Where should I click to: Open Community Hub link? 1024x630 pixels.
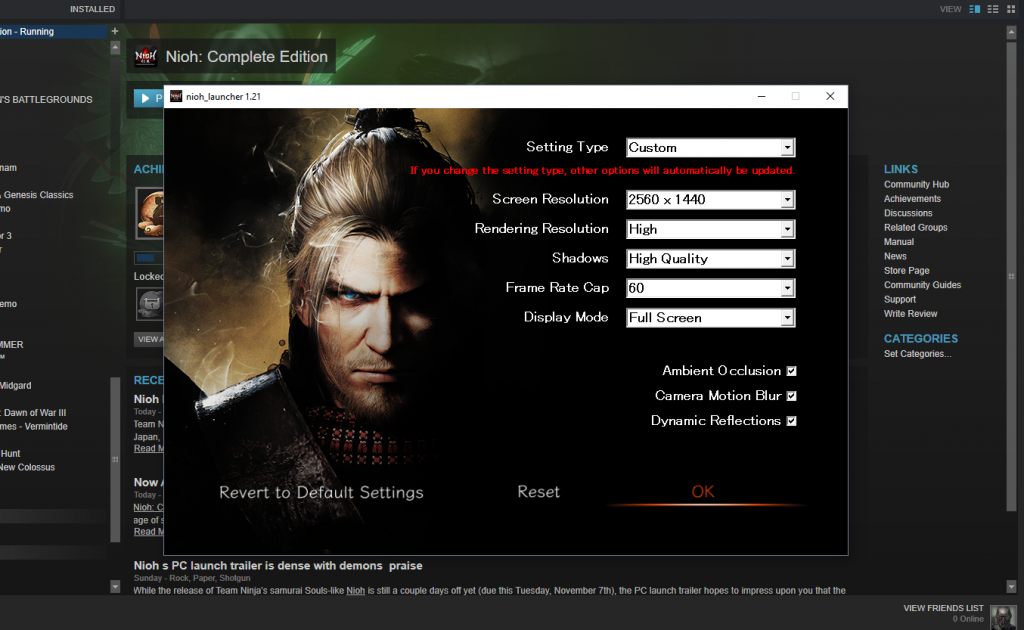click(916, 185)
